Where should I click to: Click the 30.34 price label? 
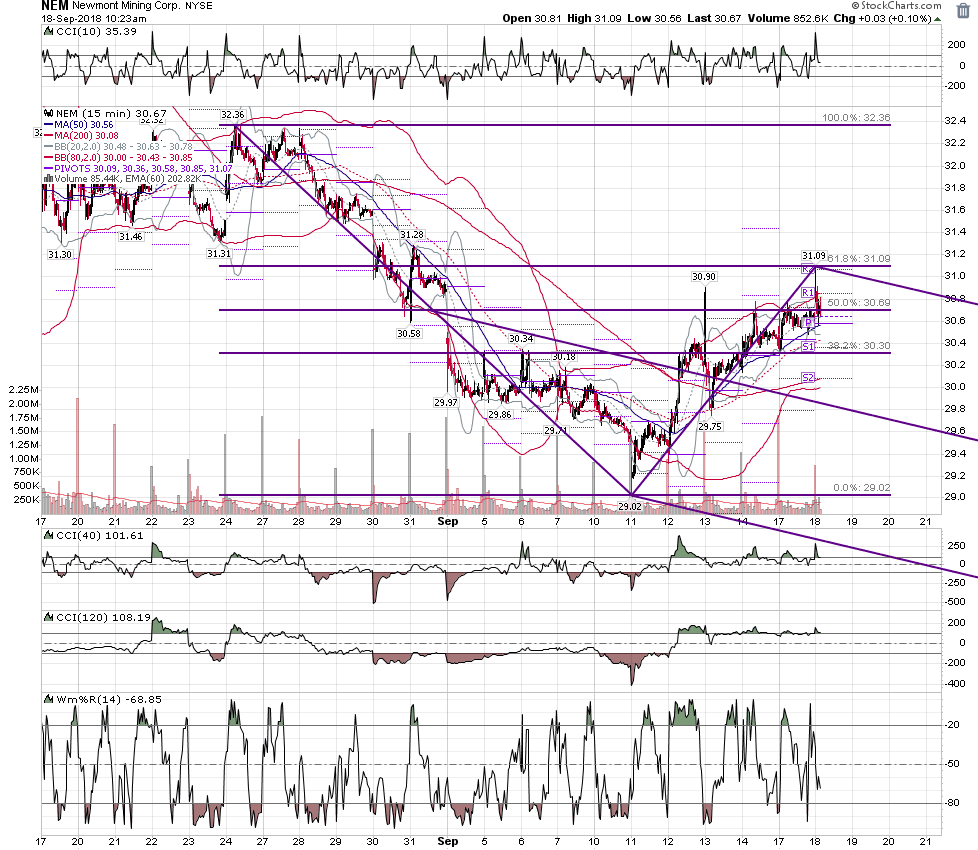(521, 339)
